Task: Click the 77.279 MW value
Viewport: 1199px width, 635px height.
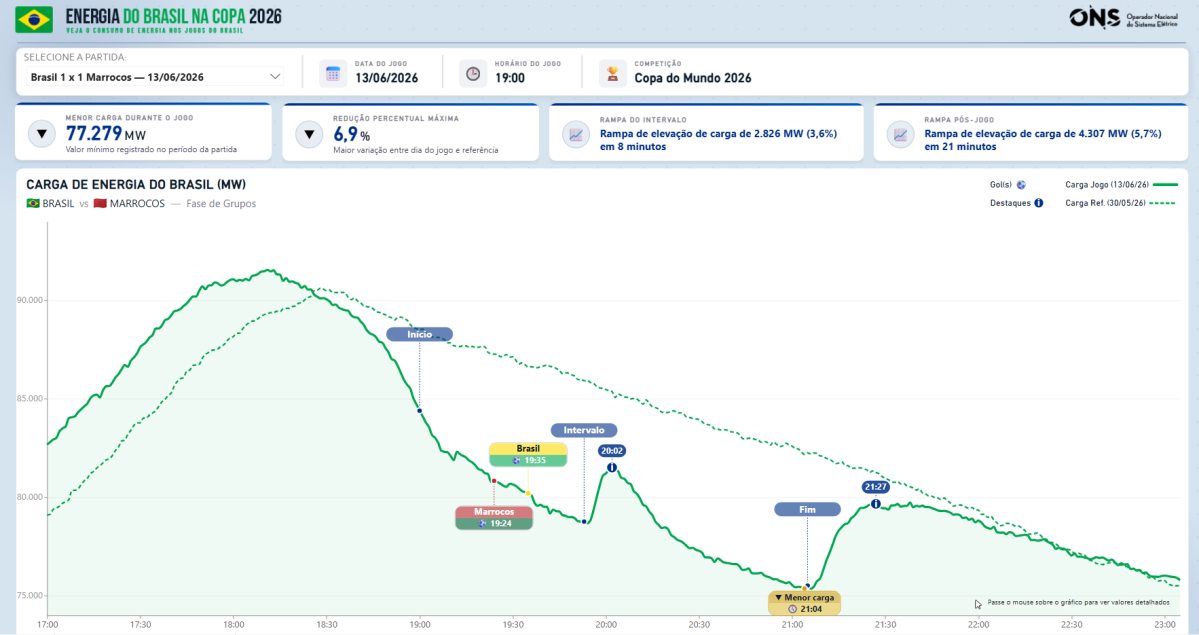Action: [x=106, y=134]
